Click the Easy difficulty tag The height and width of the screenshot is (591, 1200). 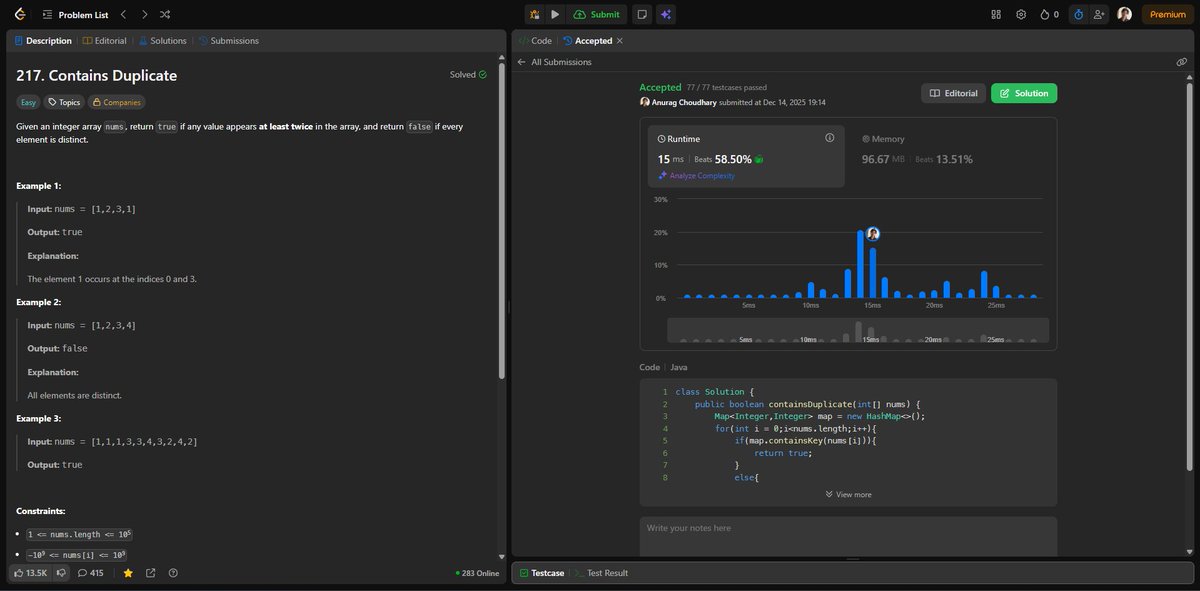[29, 102]
